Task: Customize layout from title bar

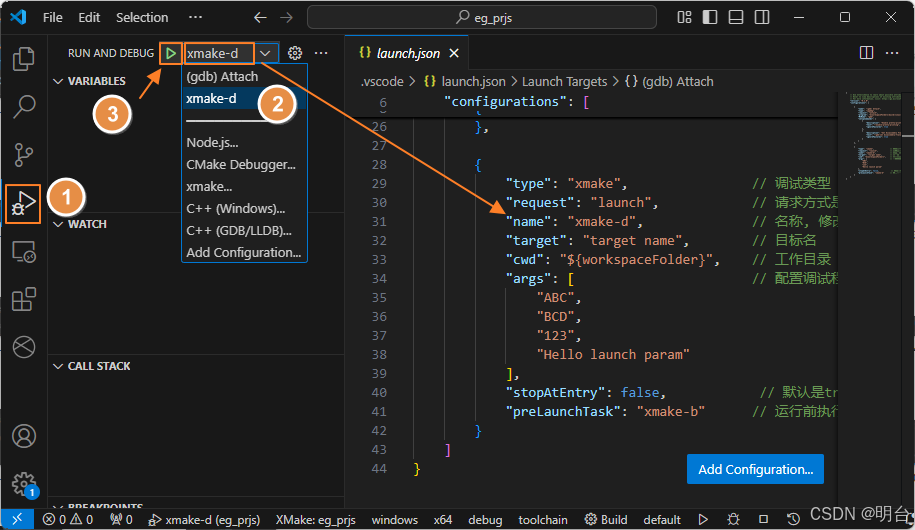Action: (684, 18)
